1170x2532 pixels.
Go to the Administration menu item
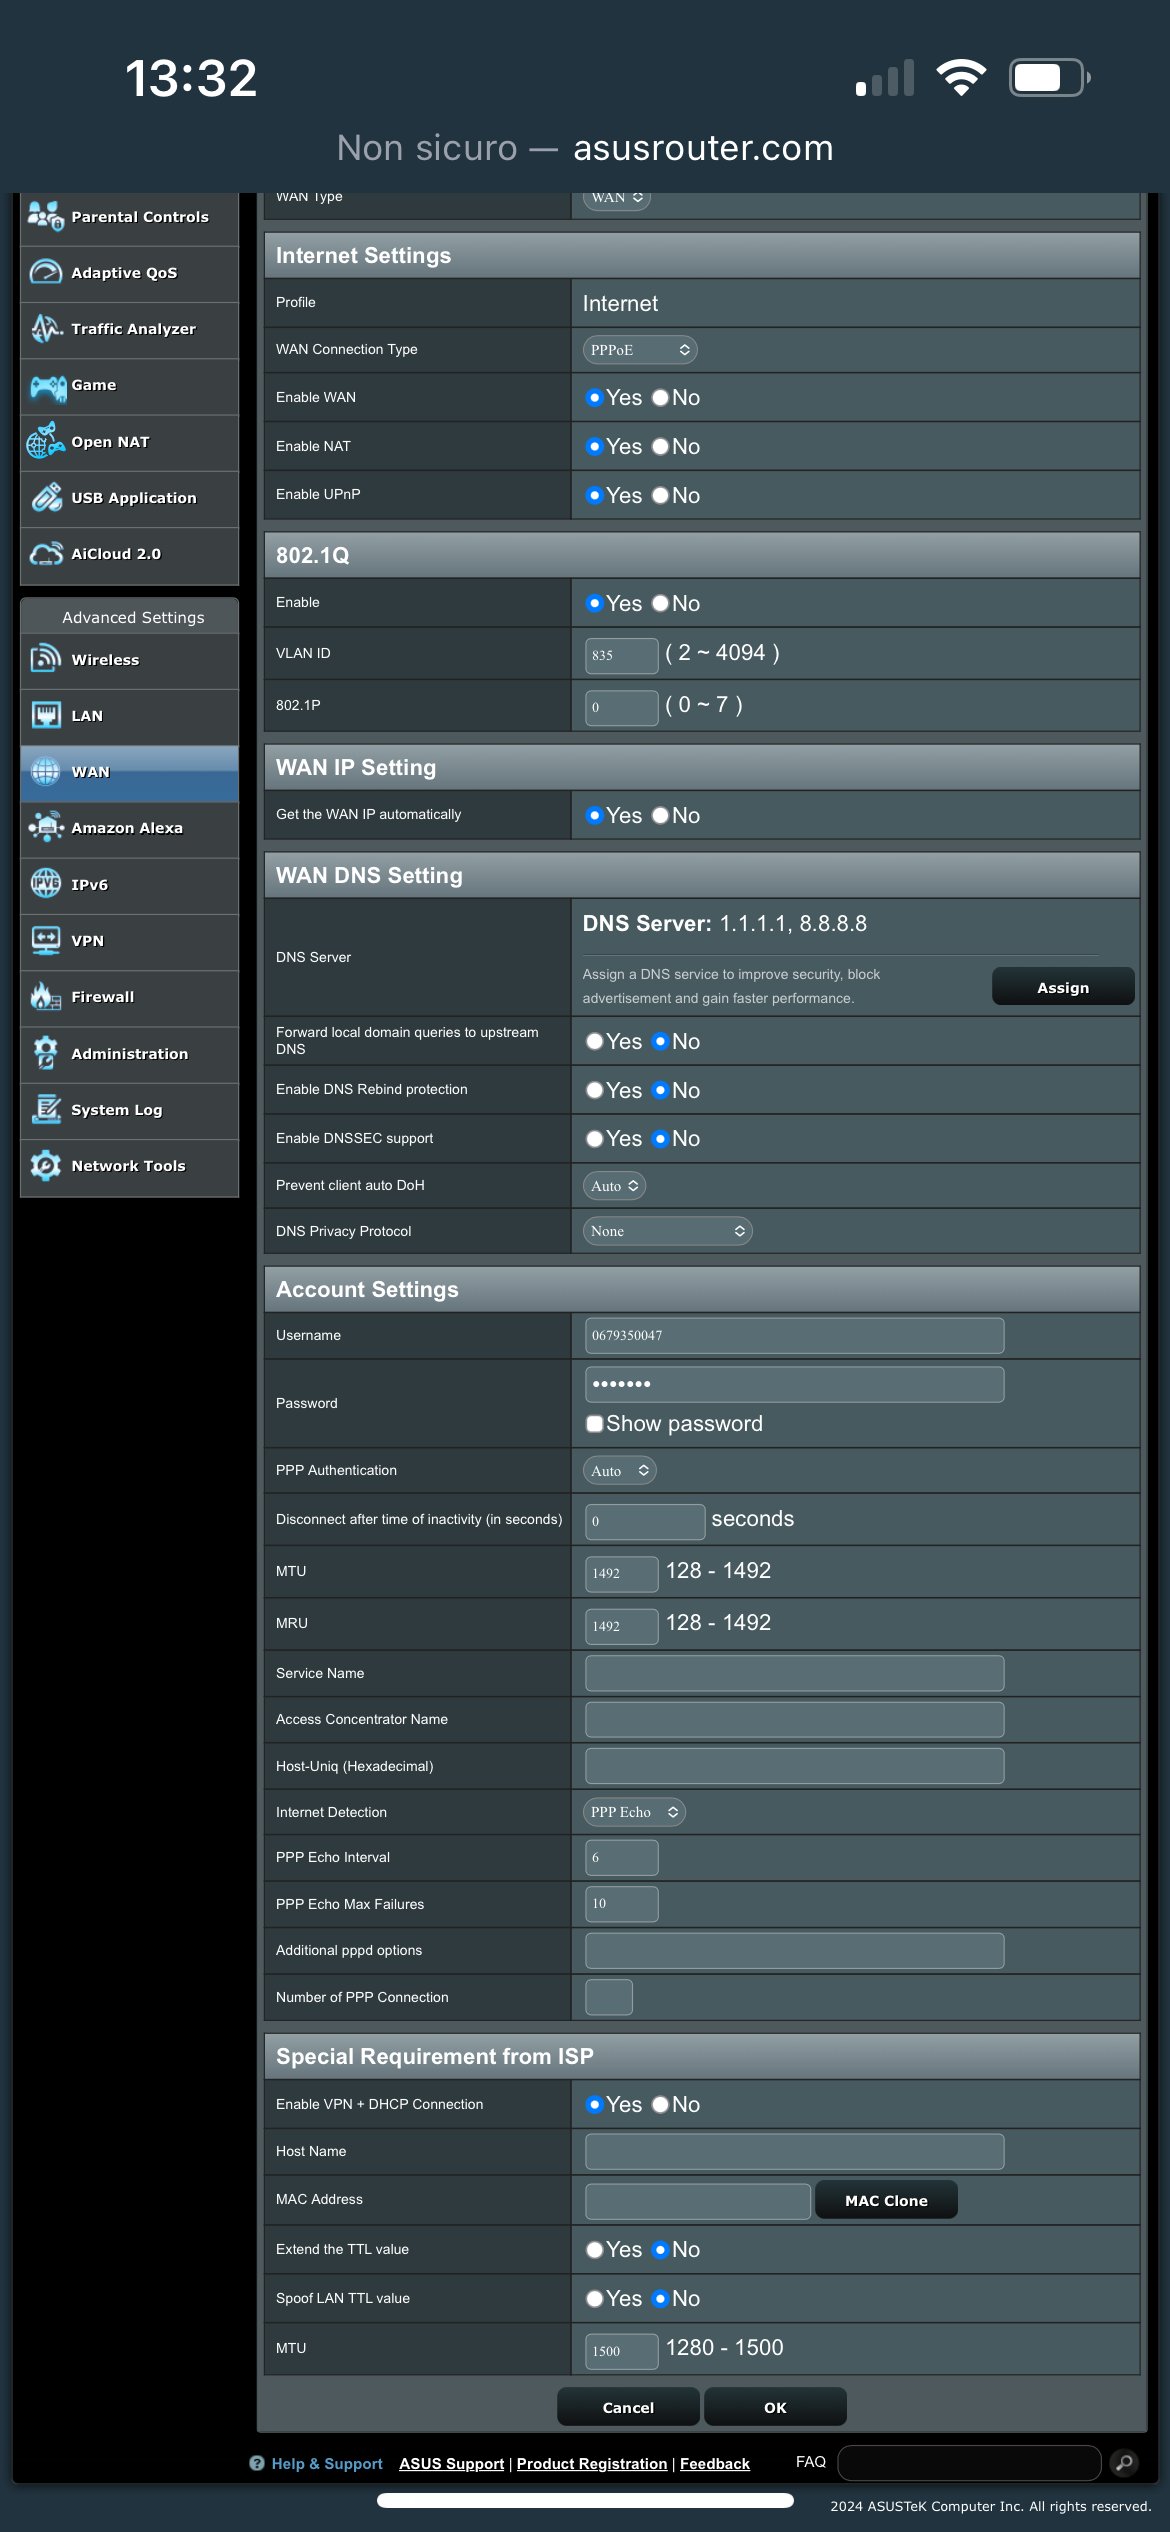click(x=129, y=1054)
